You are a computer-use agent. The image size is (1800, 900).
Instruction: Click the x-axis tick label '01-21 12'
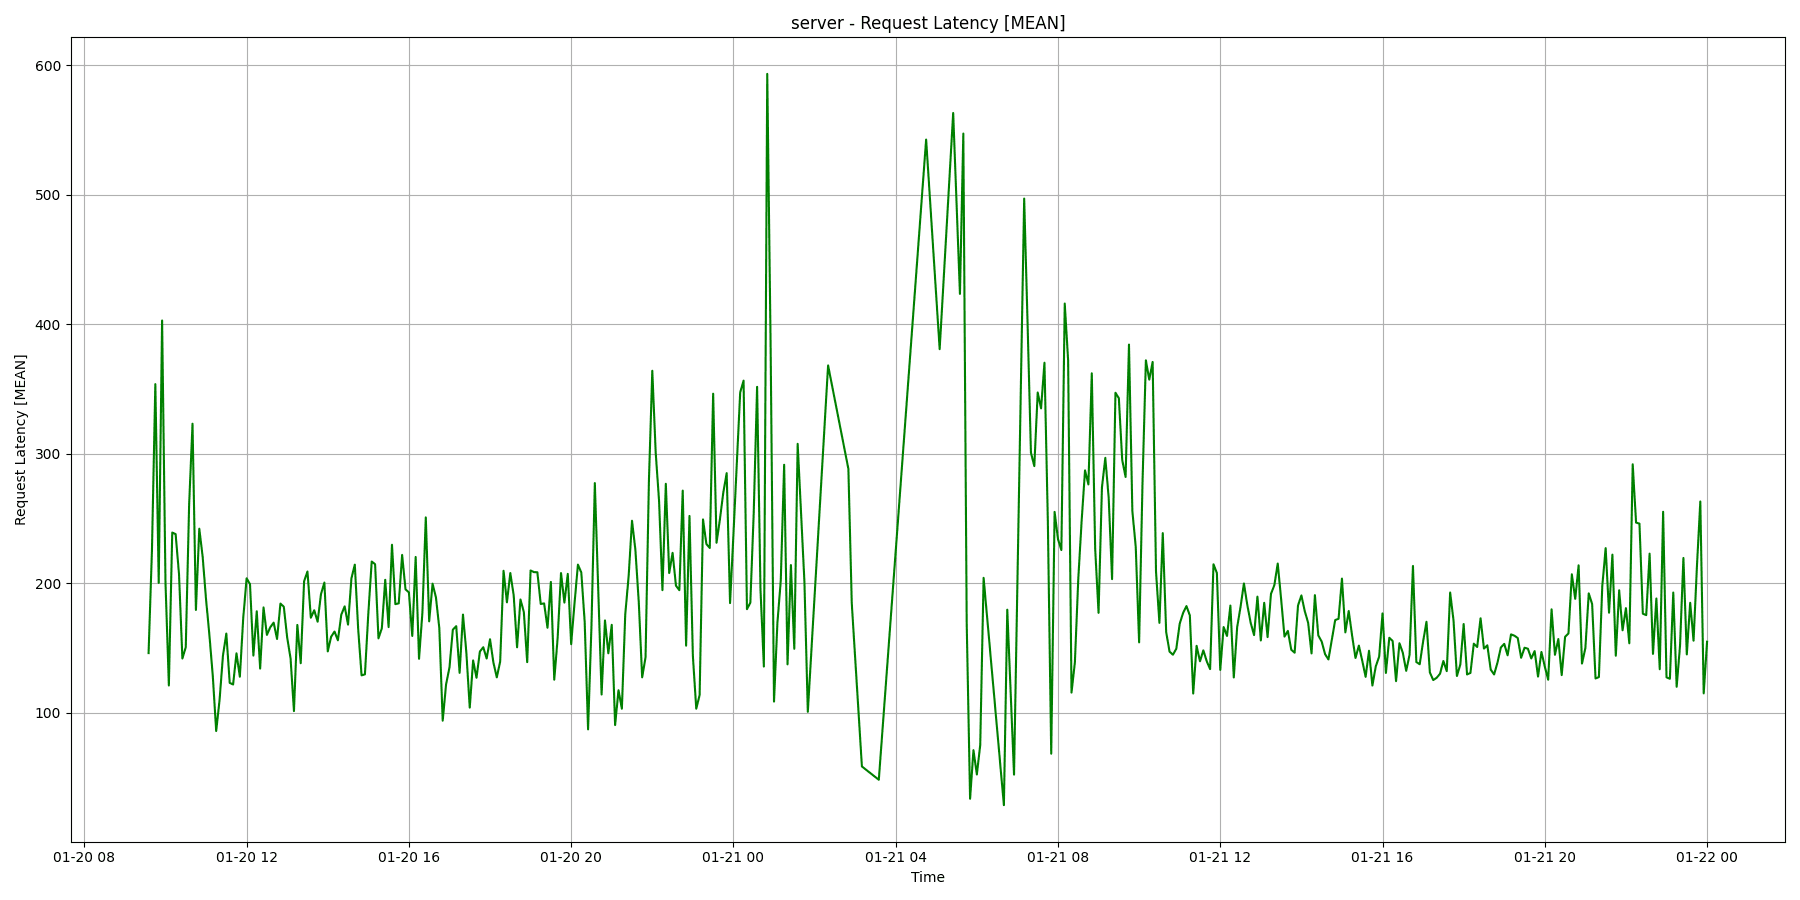[x=1220, y=857]
